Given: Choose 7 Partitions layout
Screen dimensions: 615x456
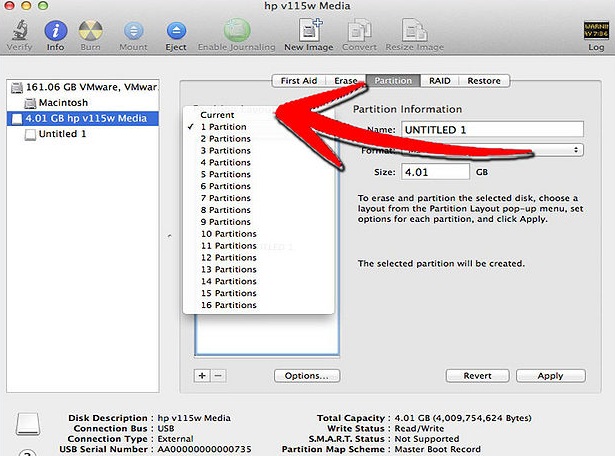Looking at the screenshot, I should pyautogui.click(x=258, y=198).
